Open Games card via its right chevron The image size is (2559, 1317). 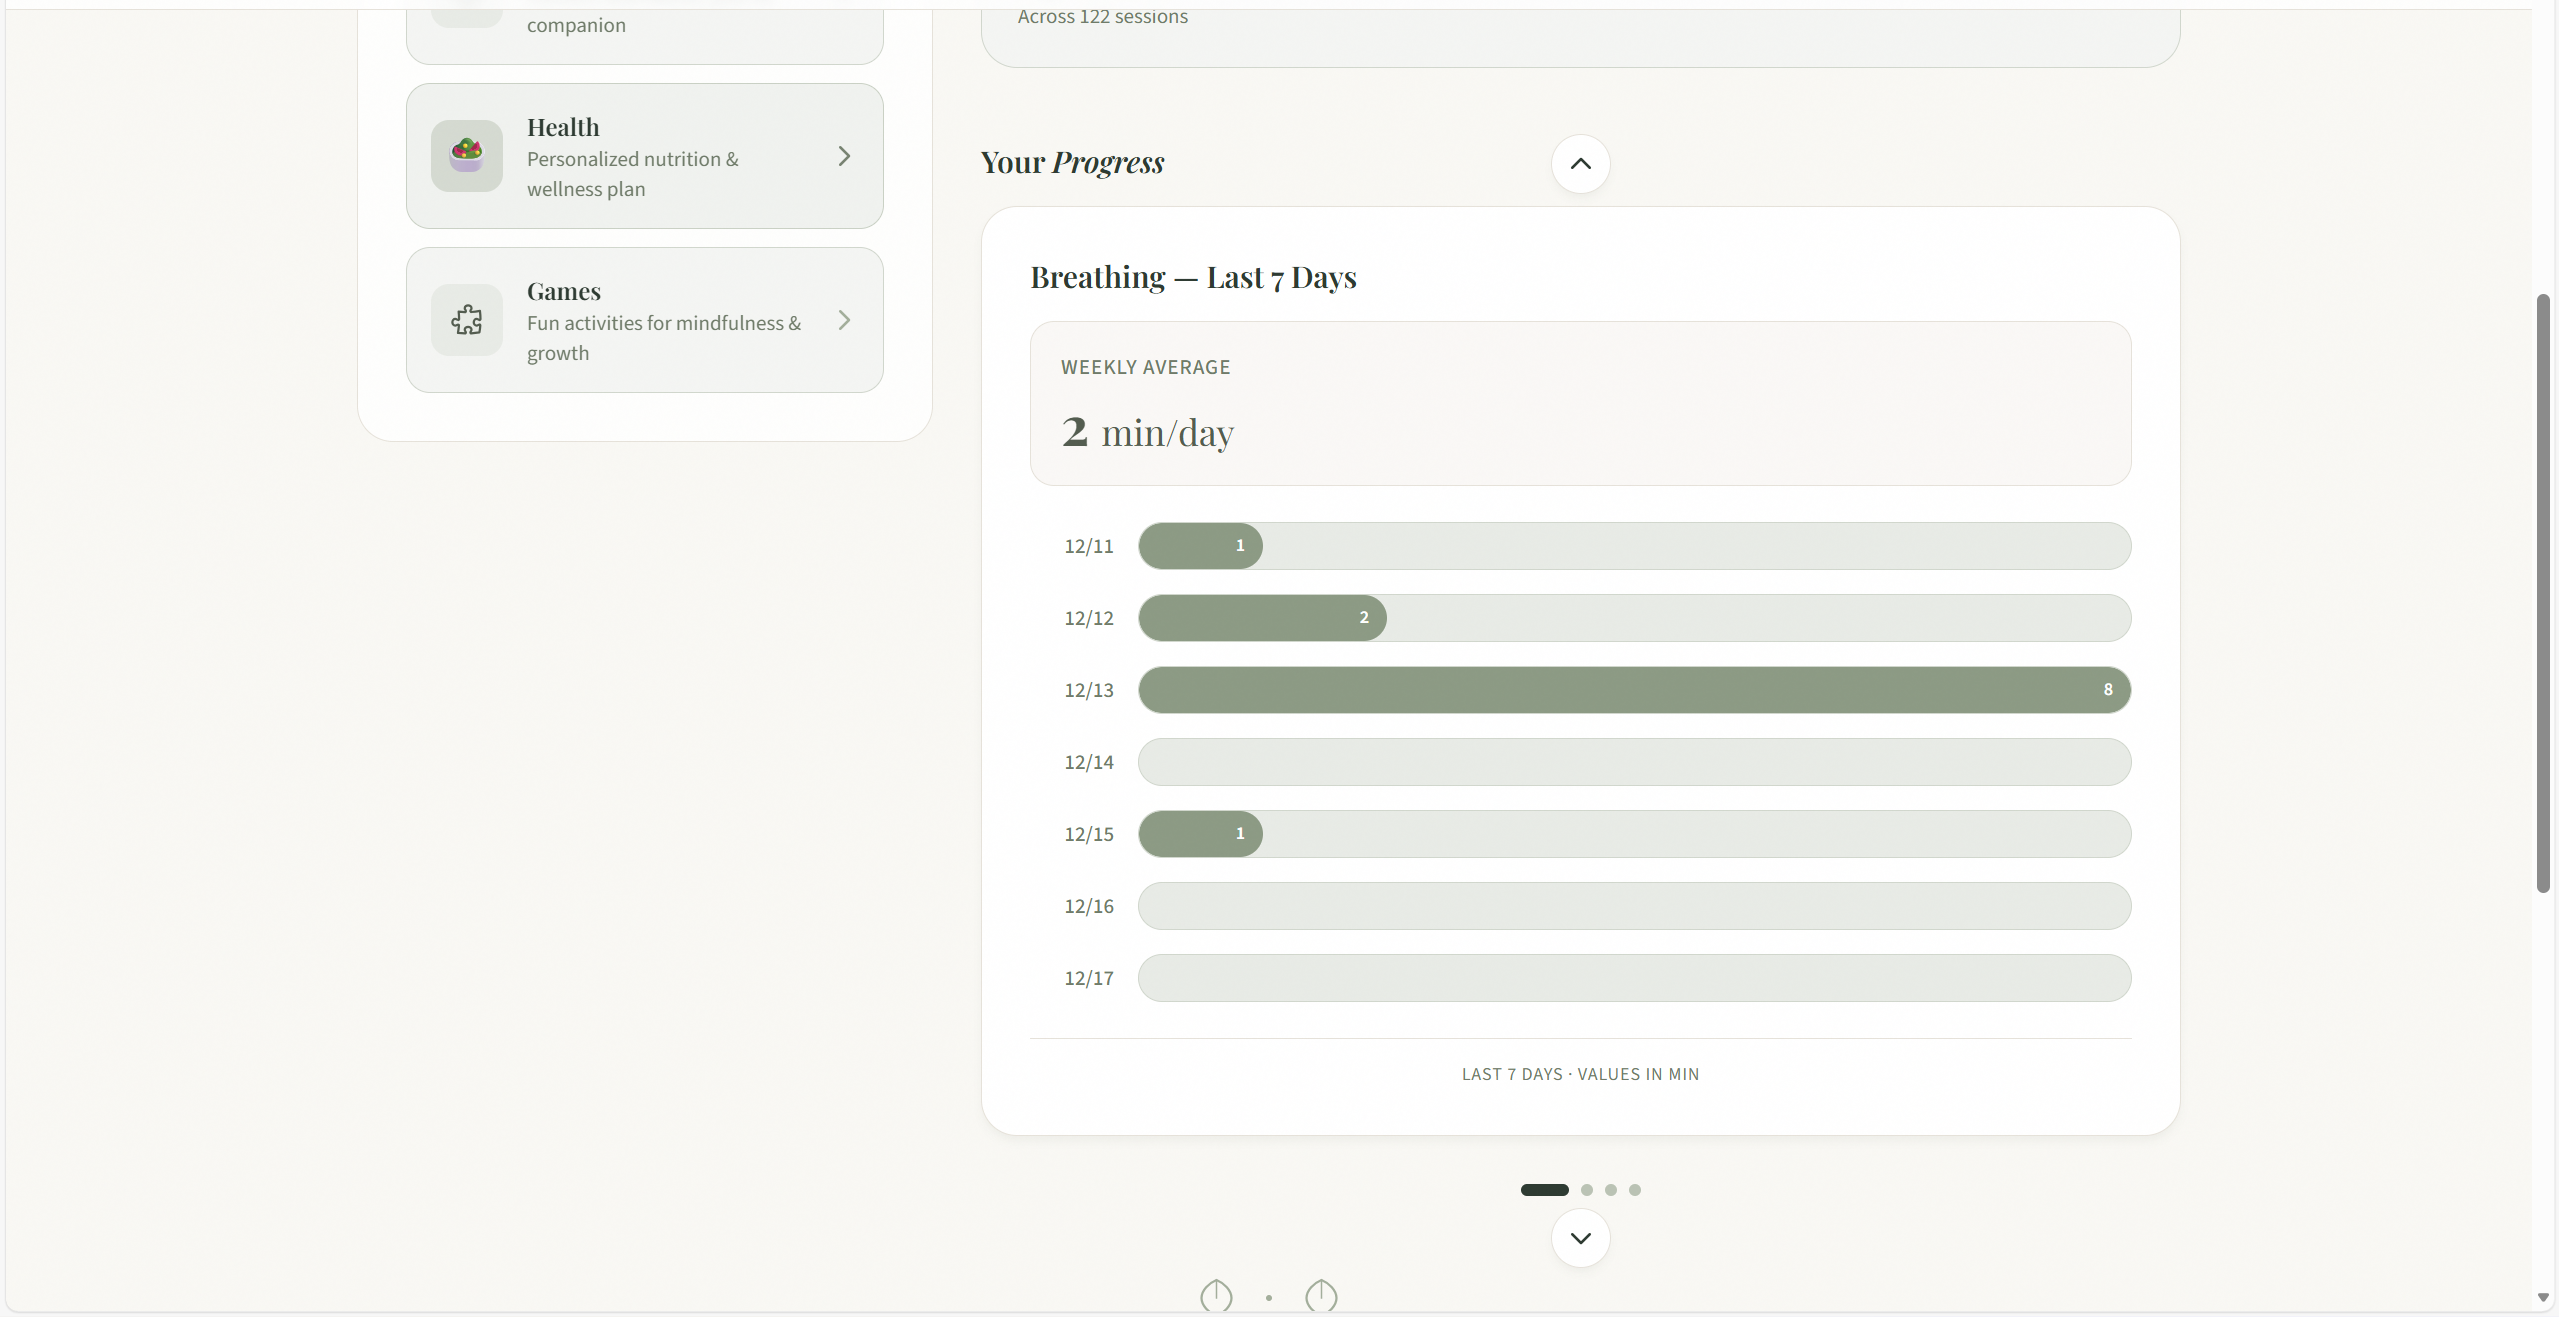coord(844,320)
